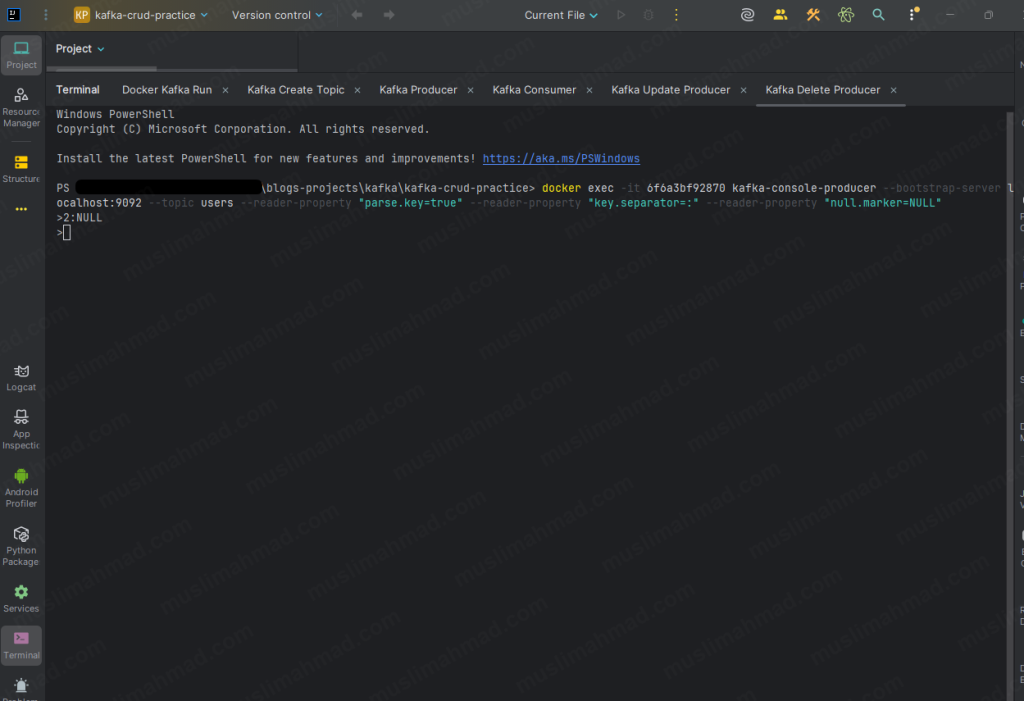The image size is (1024, 701).
Task: Debug the current file
Action: coord(648,14)
